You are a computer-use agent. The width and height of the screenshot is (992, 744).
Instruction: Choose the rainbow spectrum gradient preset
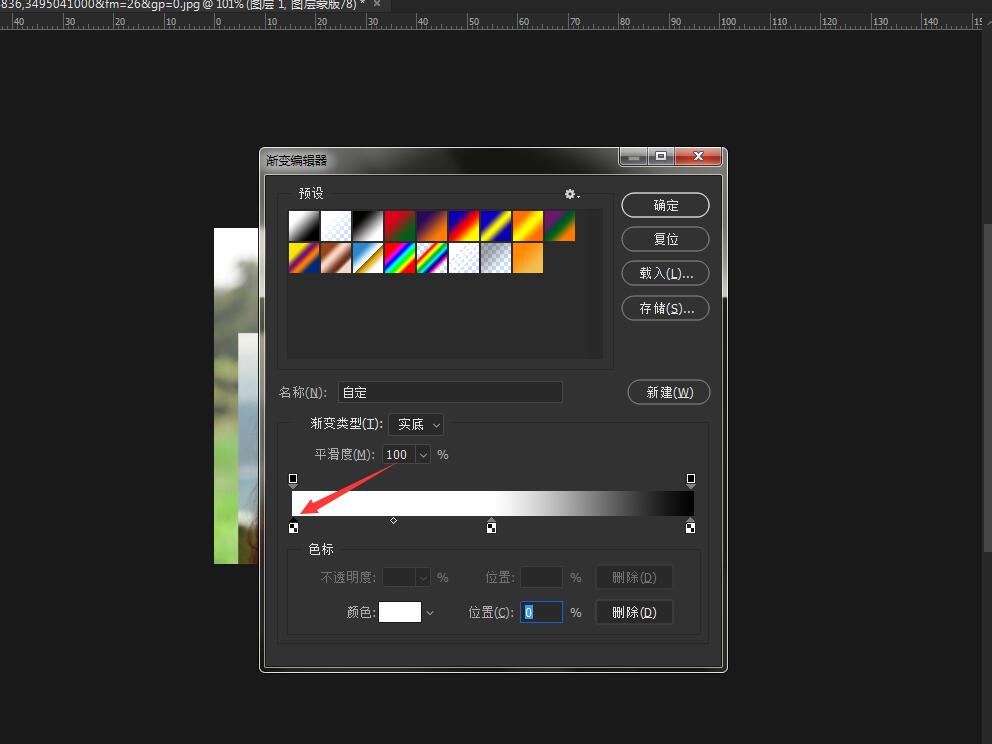pyautogui.click(x=400, y=258)
